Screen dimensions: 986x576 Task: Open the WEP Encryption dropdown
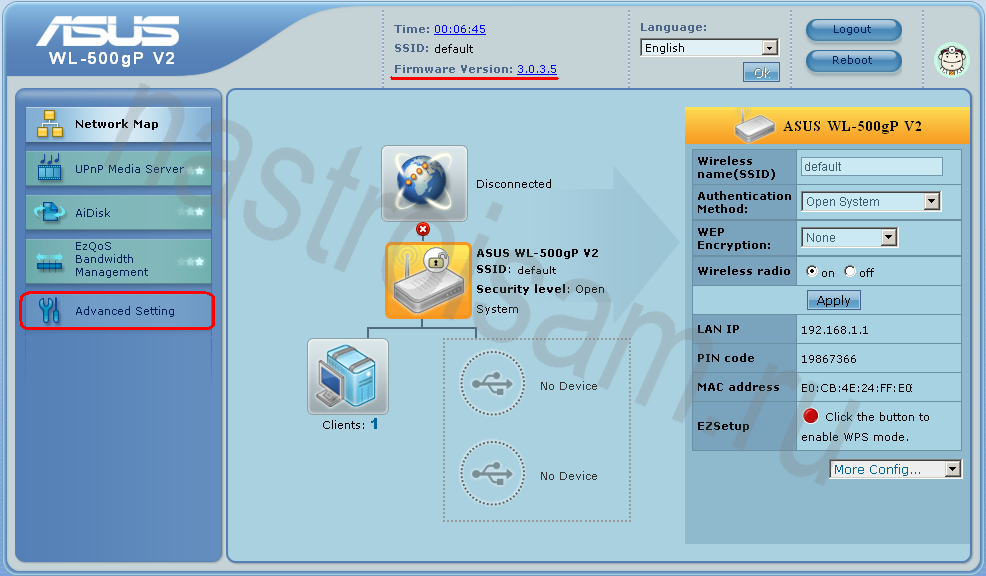pos(849,238)
